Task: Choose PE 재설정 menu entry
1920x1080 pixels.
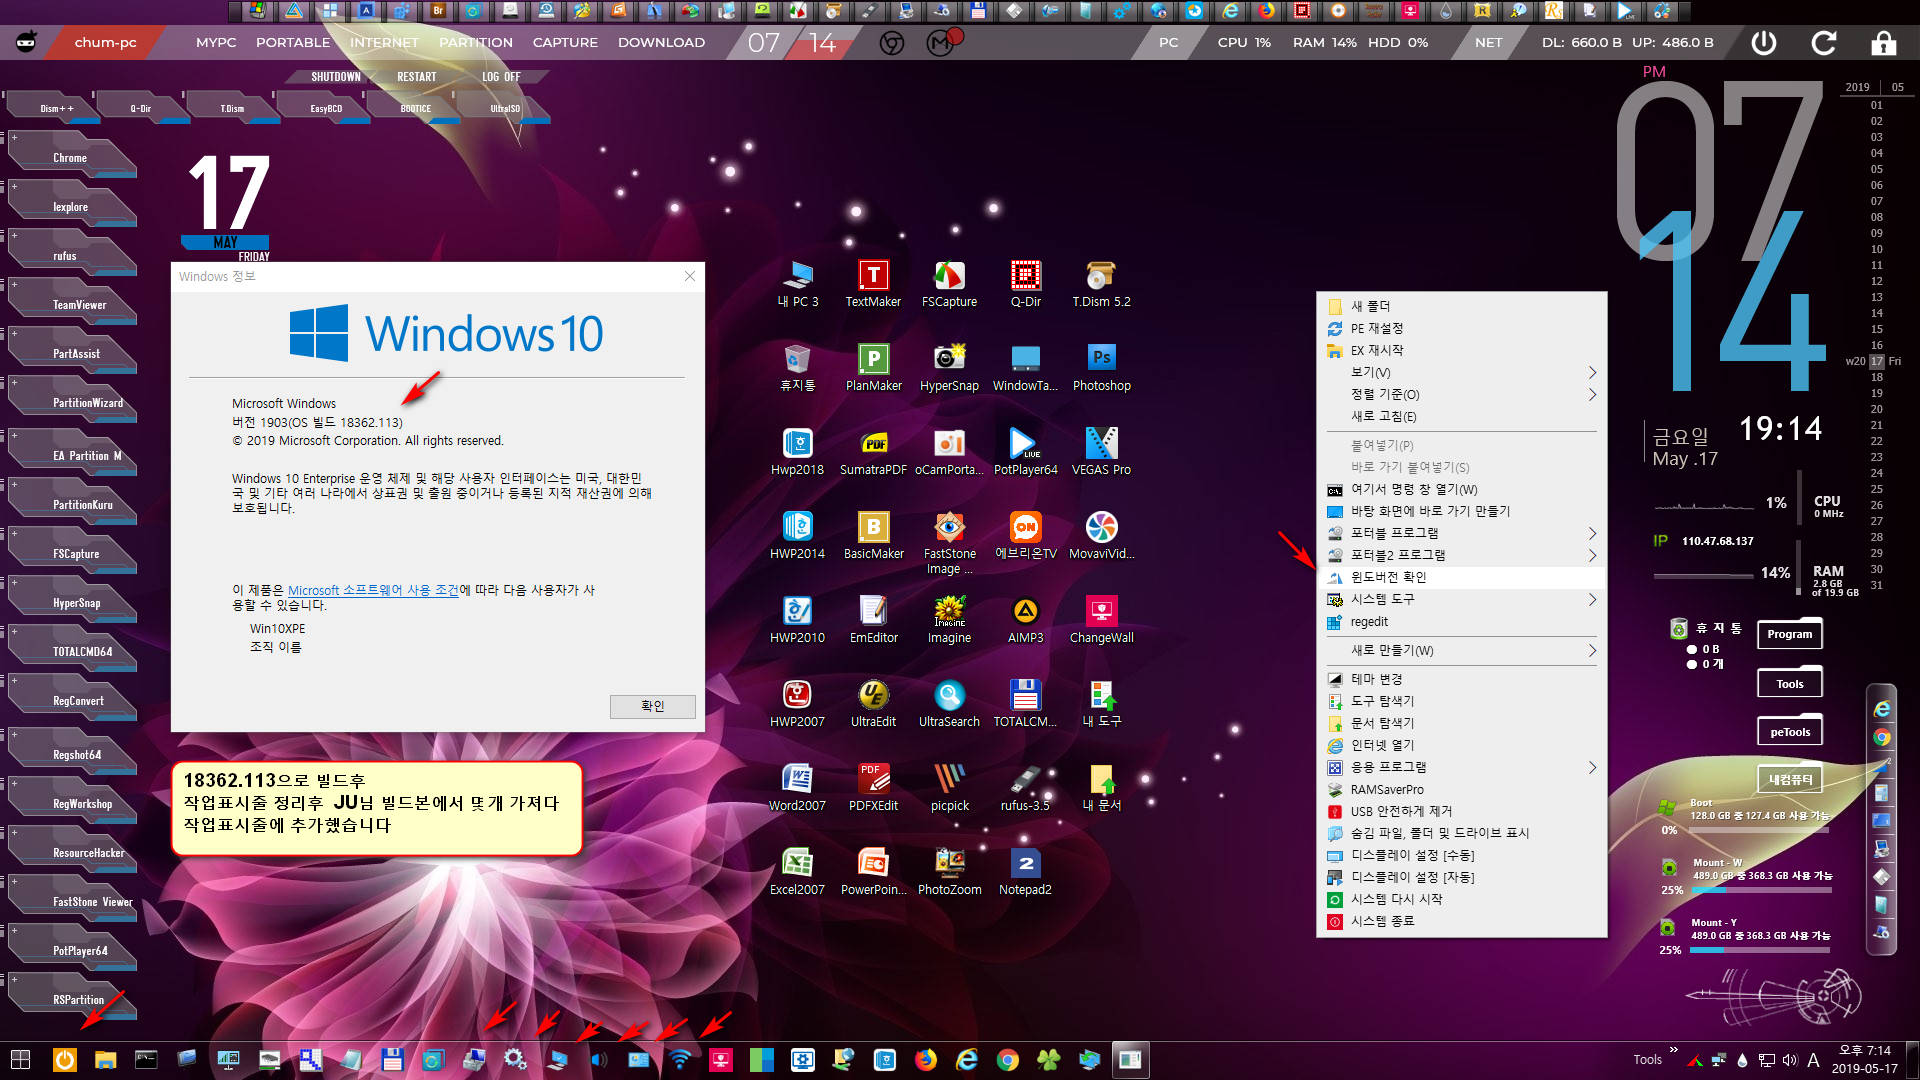Action: point(1462,328)
